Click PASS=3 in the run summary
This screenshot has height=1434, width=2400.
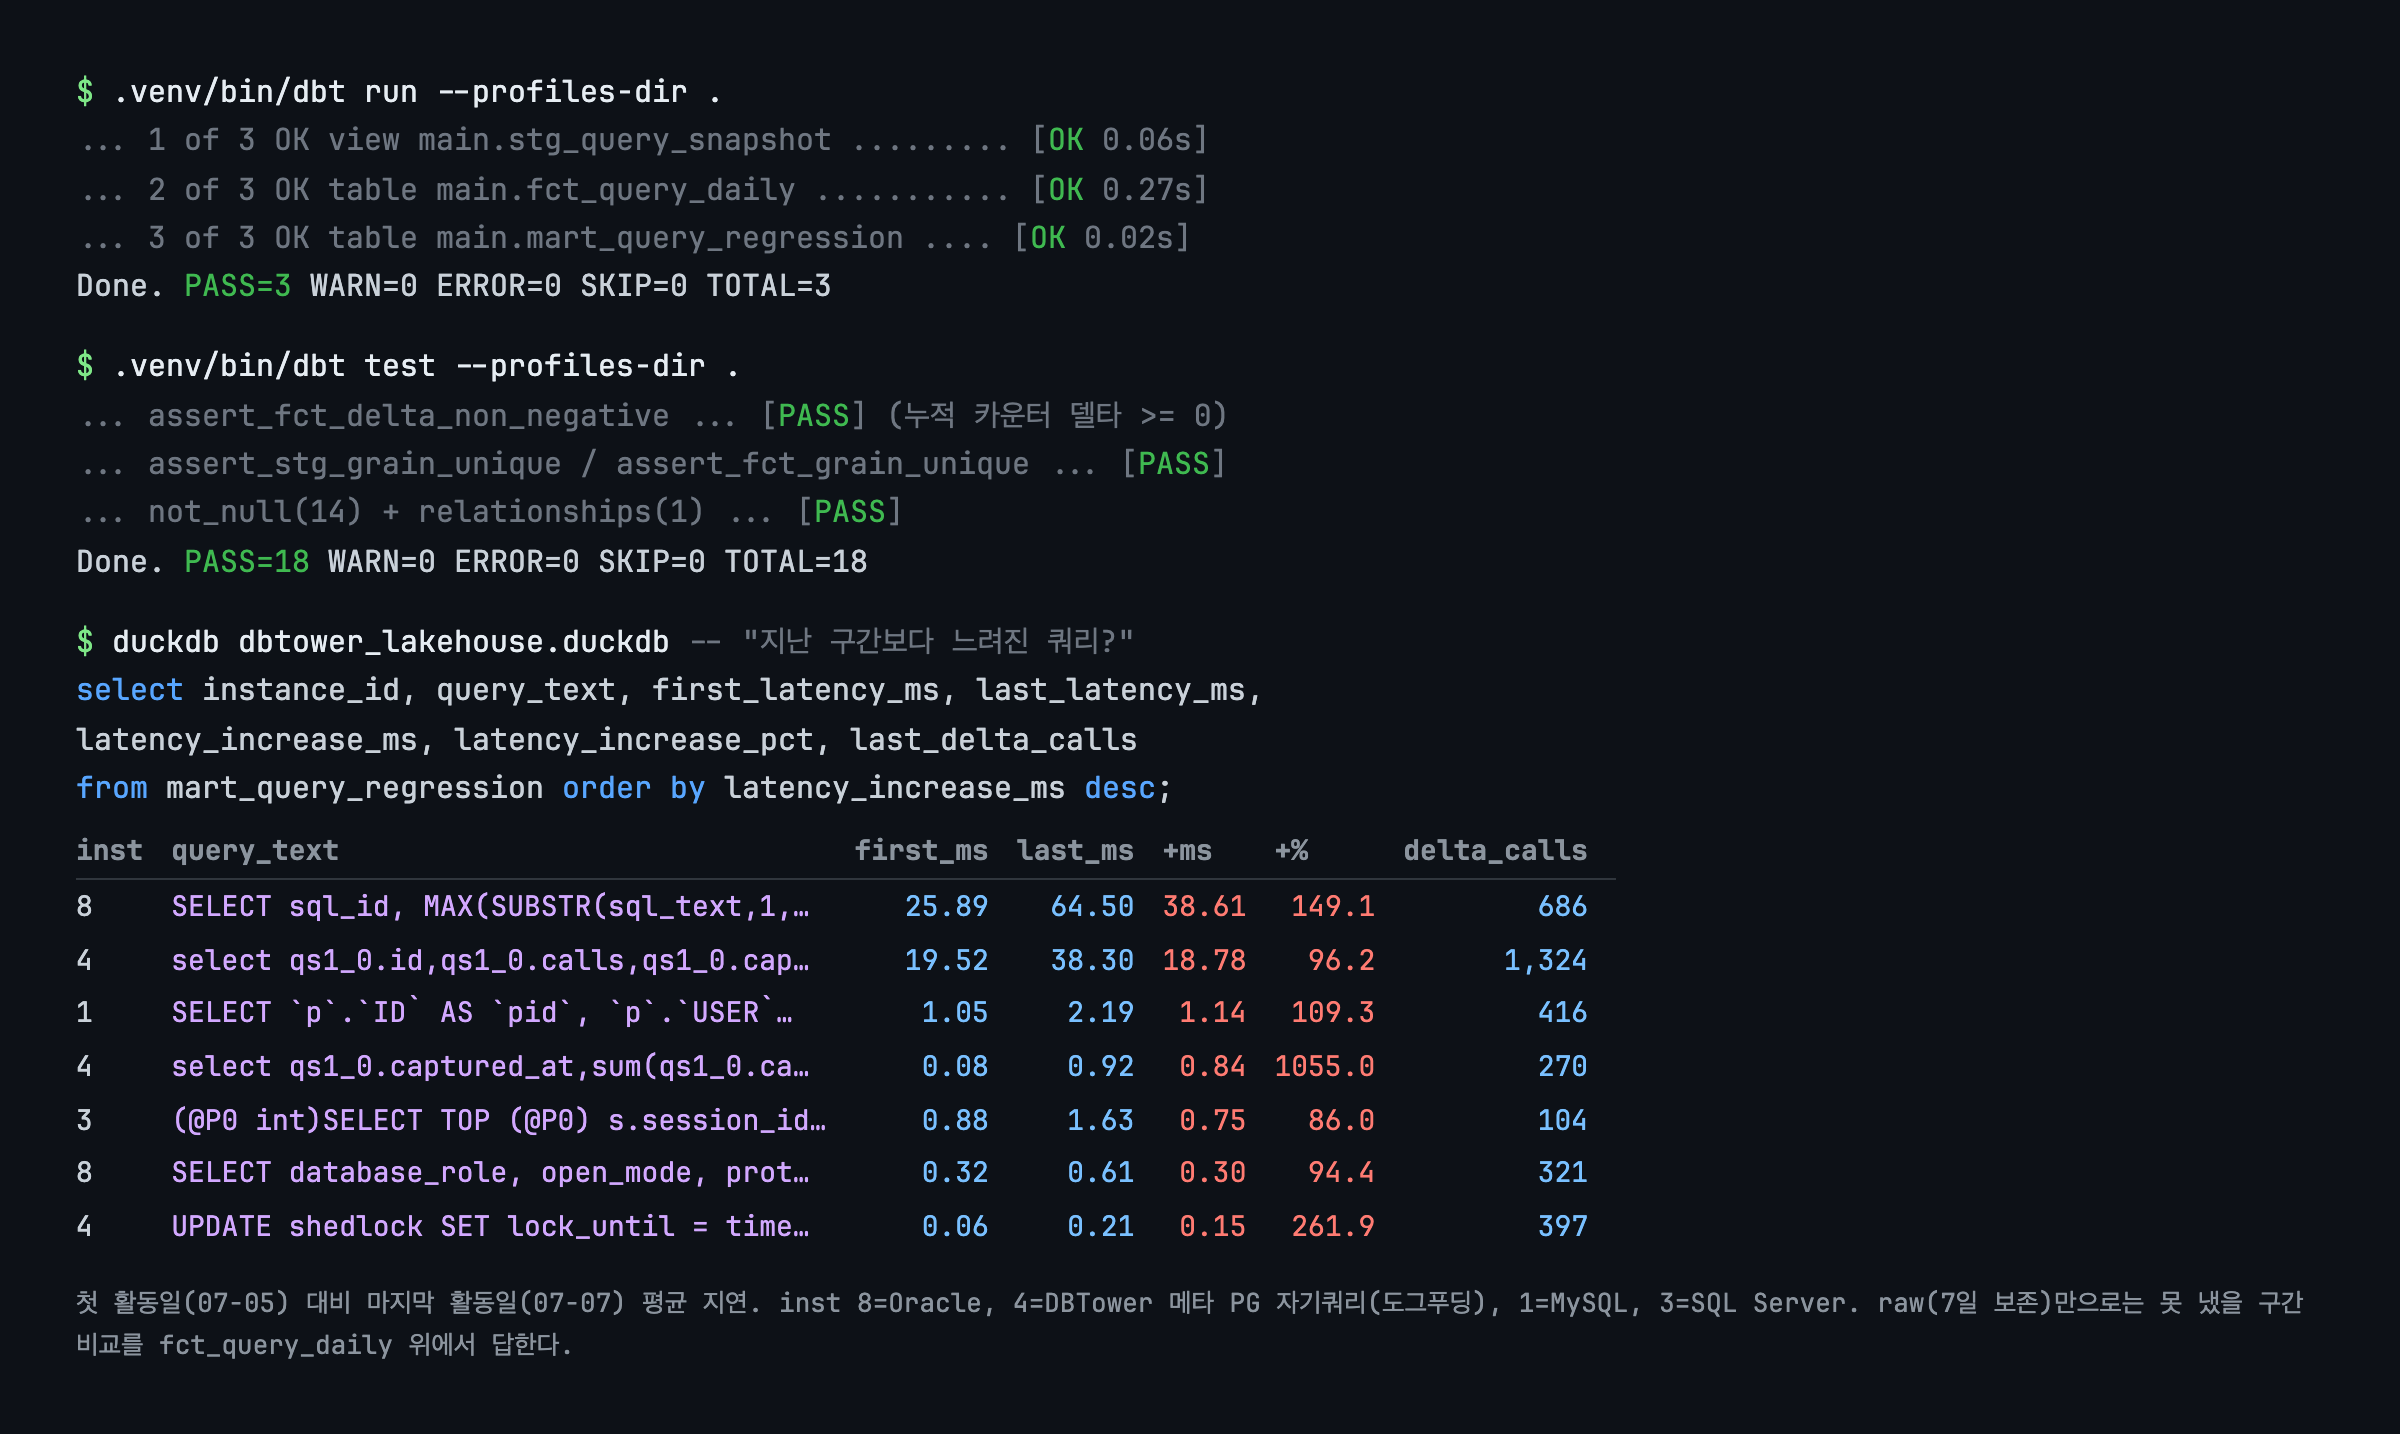pyautogui.click(x=238, y=286)
